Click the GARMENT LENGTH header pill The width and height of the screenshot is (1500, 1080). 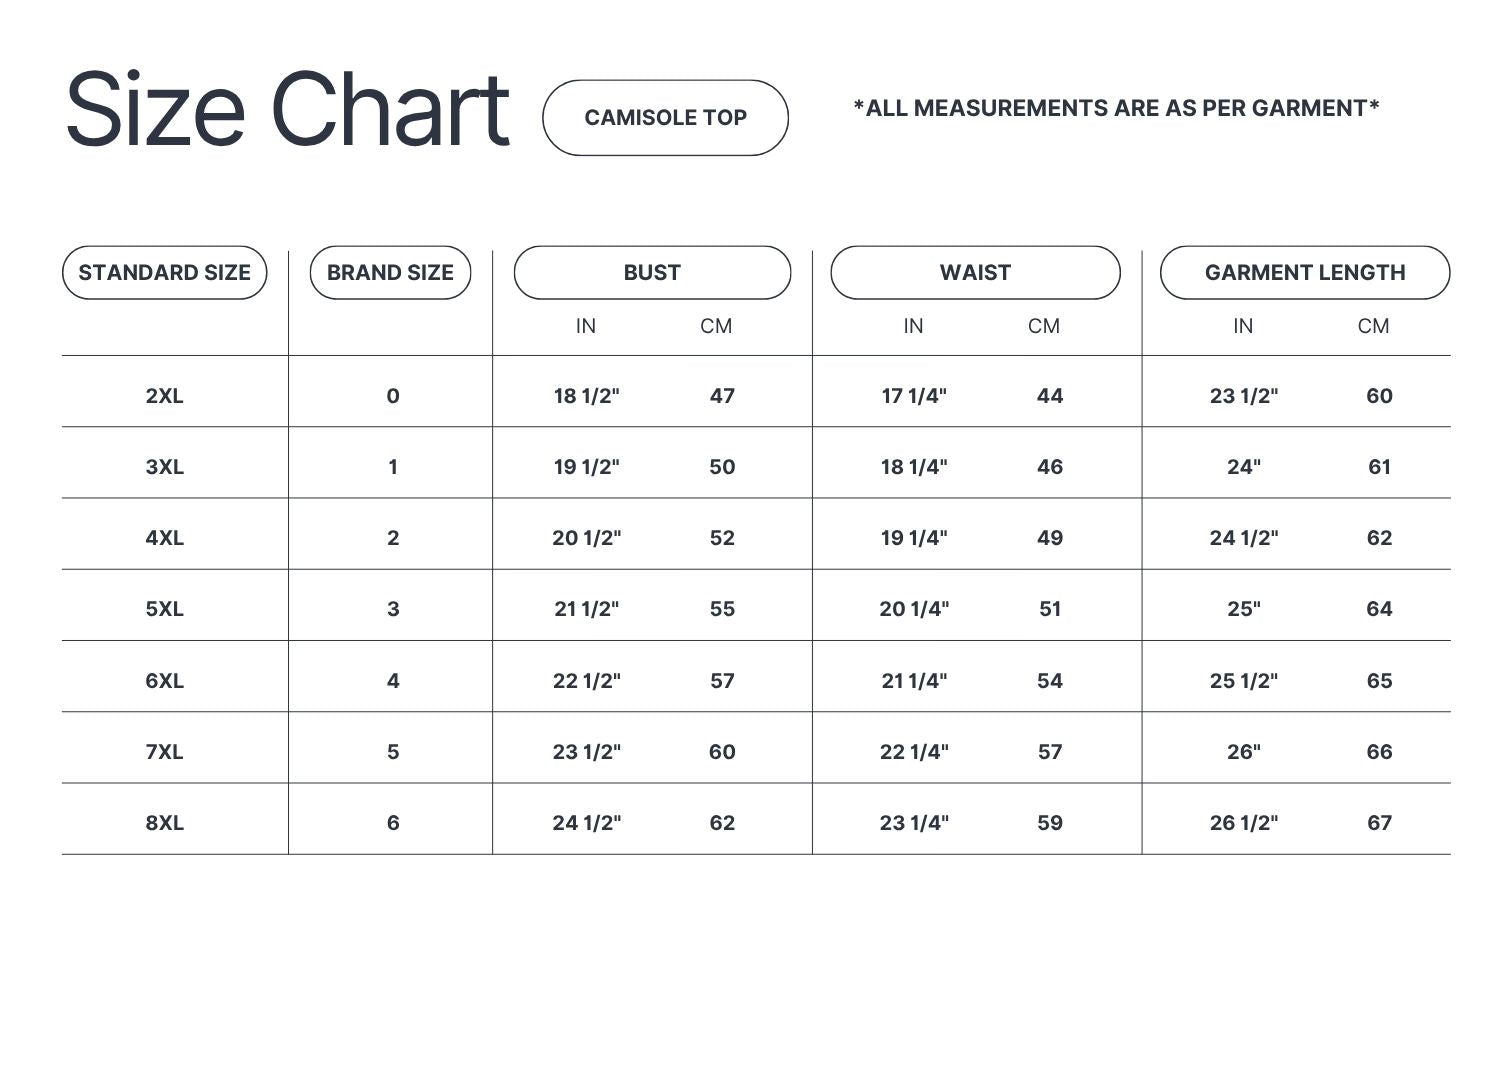point(1305,273)
